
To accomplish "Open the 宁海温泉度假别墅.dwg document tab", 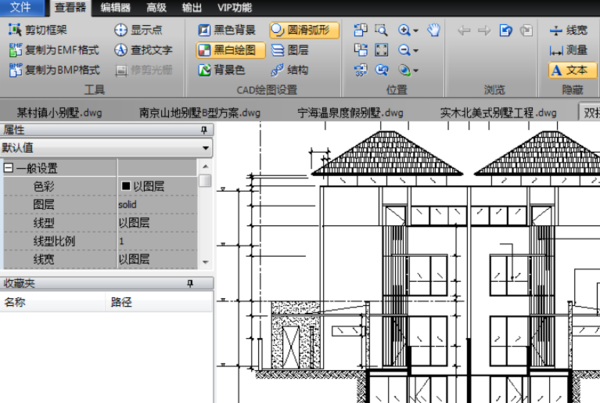I will (x=350, y=113).
